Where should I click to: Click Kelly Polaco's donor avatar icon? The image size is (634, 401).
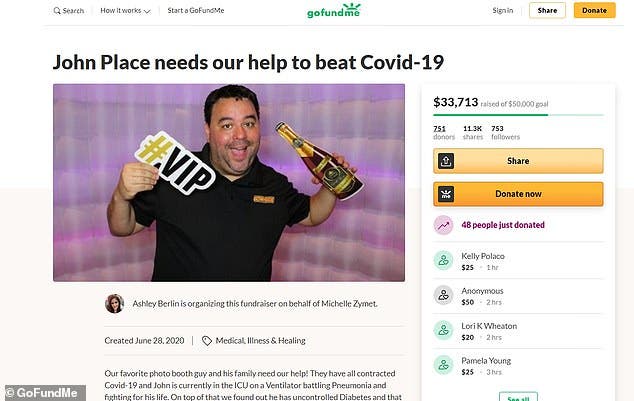444,261
